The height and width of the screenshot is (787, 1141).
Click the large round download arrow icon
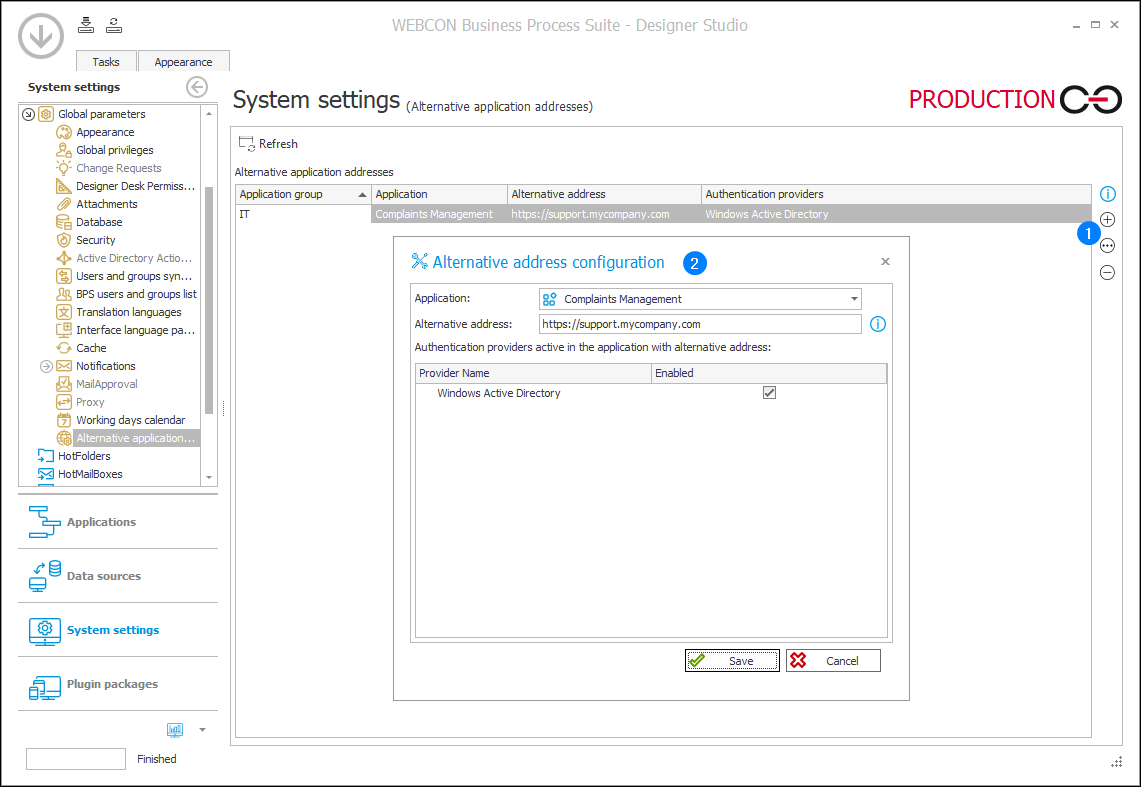tap(41, 36)
